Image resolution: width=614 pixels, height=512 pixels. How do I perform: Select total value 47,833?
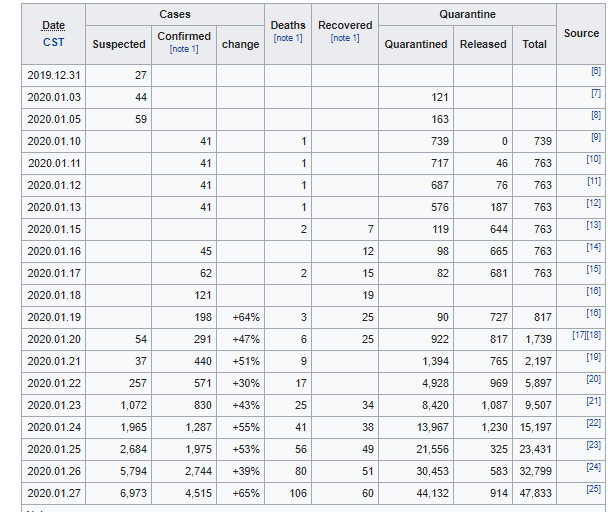(x=535, y=493)
